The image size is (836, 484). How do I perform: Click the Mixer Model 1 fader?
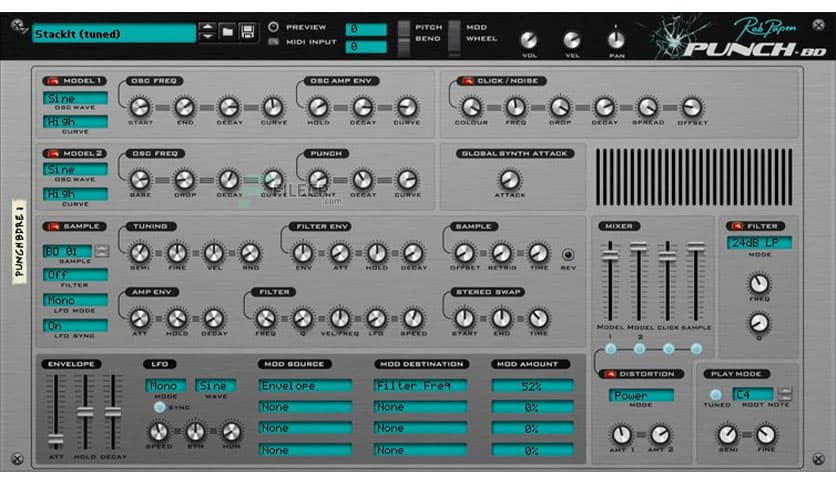[x=610, y=255]
